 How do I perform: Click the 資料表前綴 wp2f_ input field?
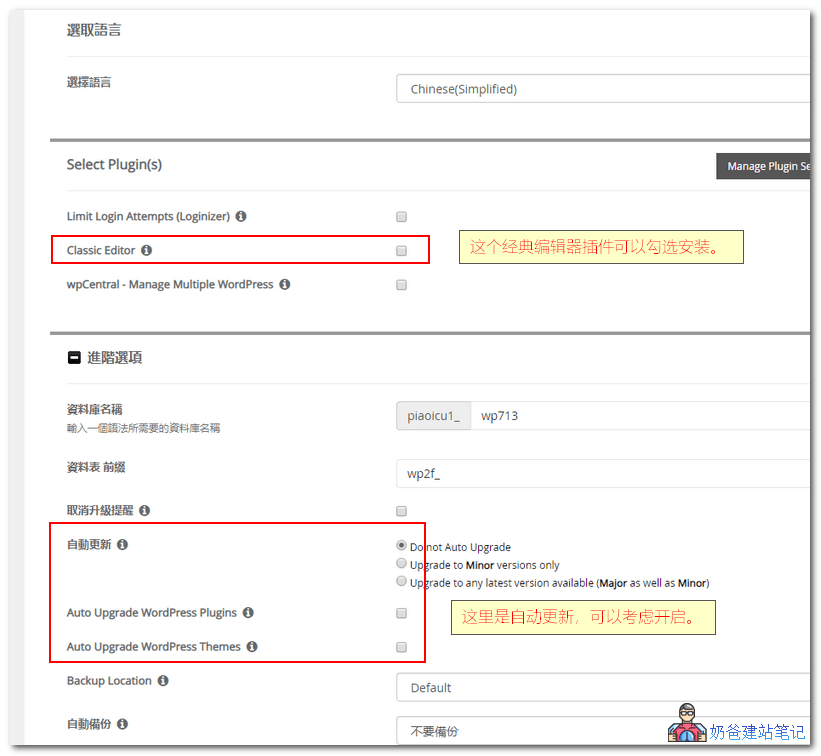pos(602,473)
